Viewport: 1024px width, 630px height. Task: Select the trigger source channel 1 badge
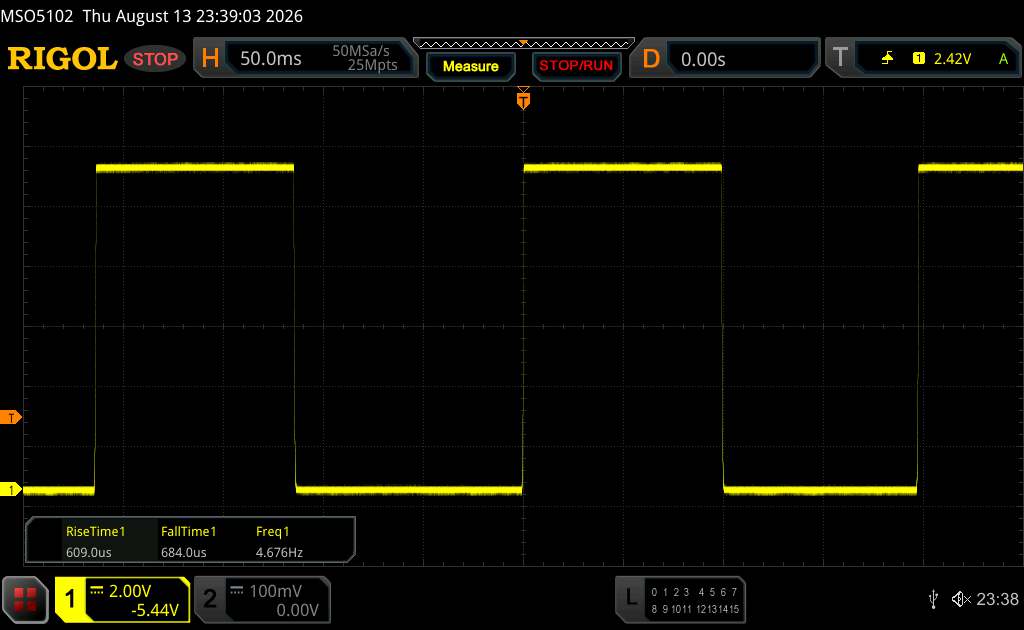(x=918, y=59)
